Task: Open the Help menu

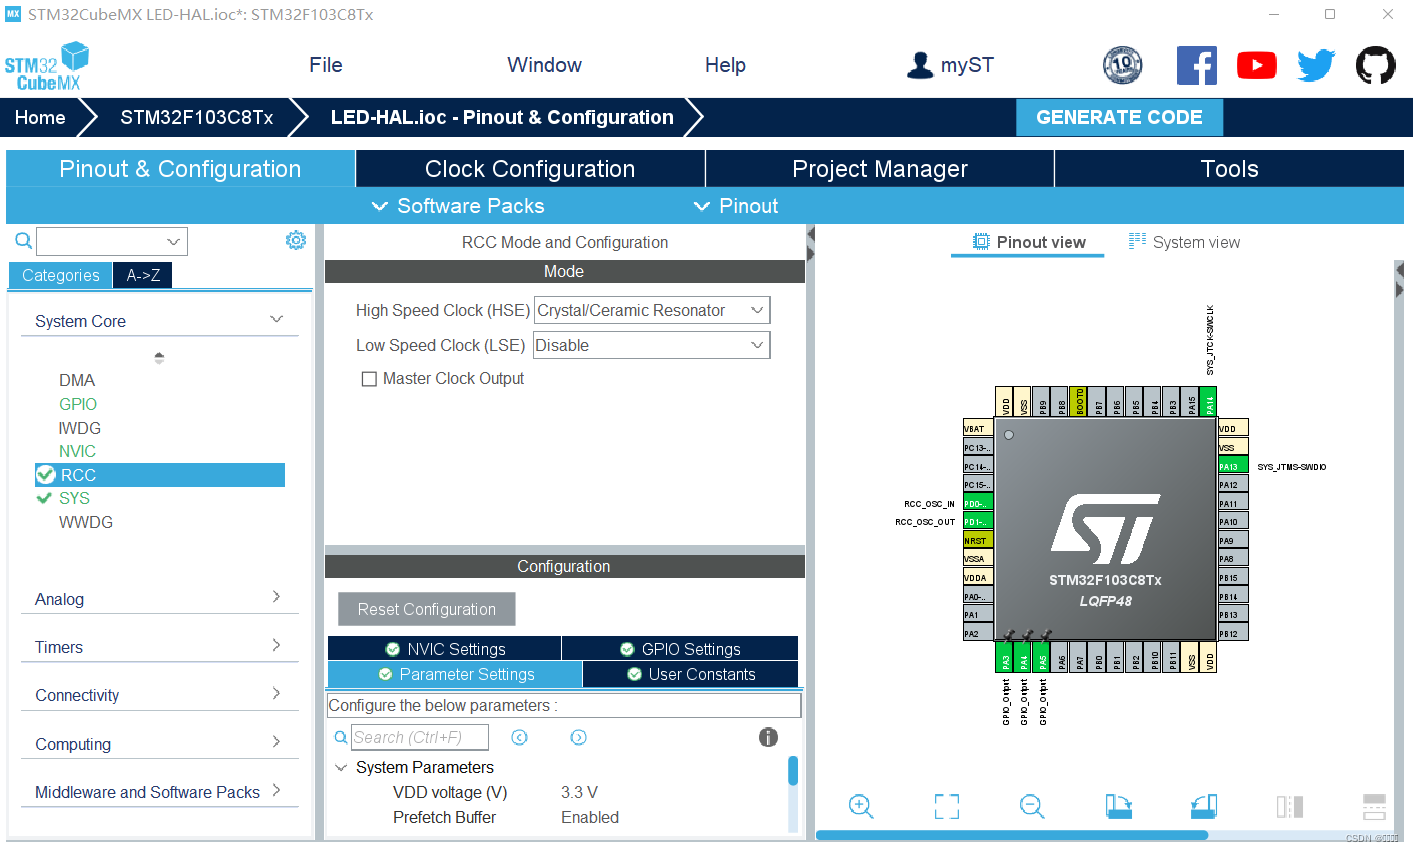Action: pyautogui.click(x=725, y=65)
